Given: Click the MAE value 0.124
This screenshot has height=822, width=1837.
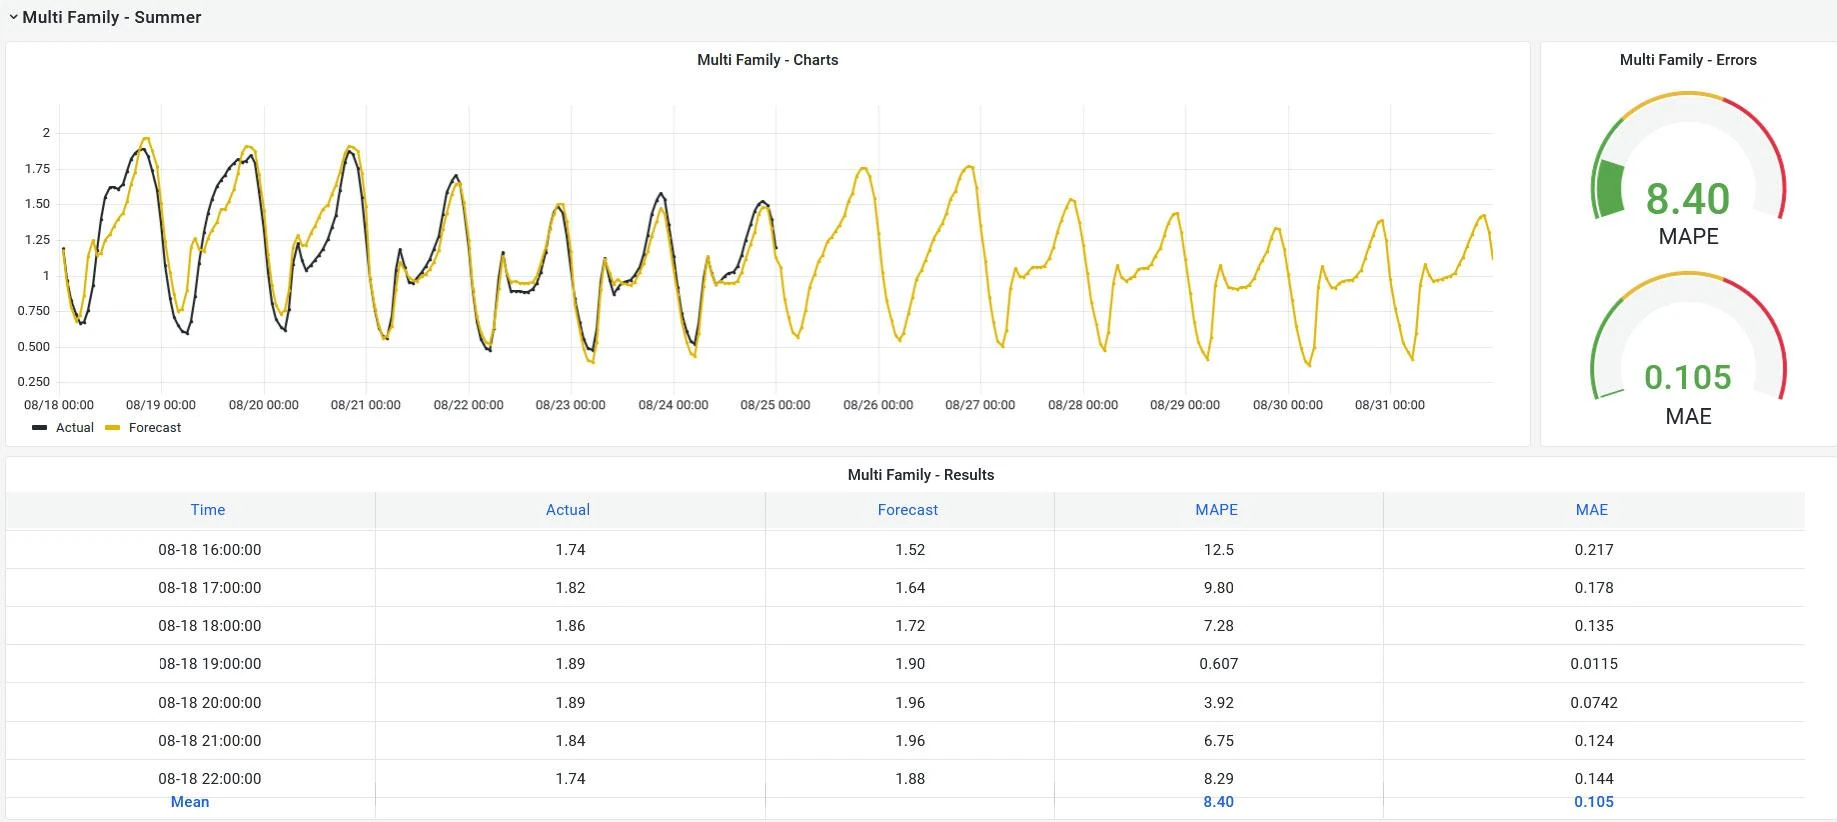Looking at the screenshot, I should pos(1594,741).
